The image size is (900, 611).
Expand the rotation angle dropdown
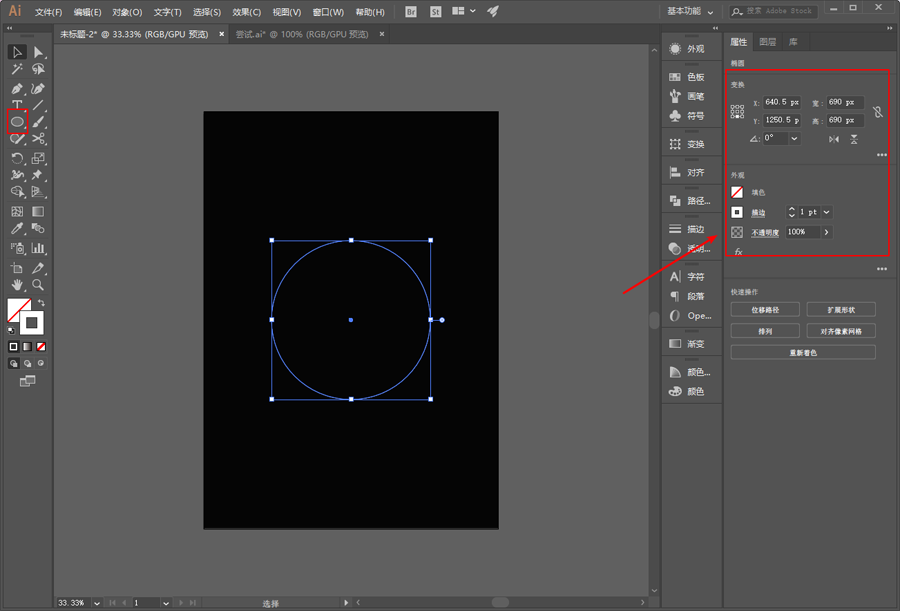tap(794, 138)
